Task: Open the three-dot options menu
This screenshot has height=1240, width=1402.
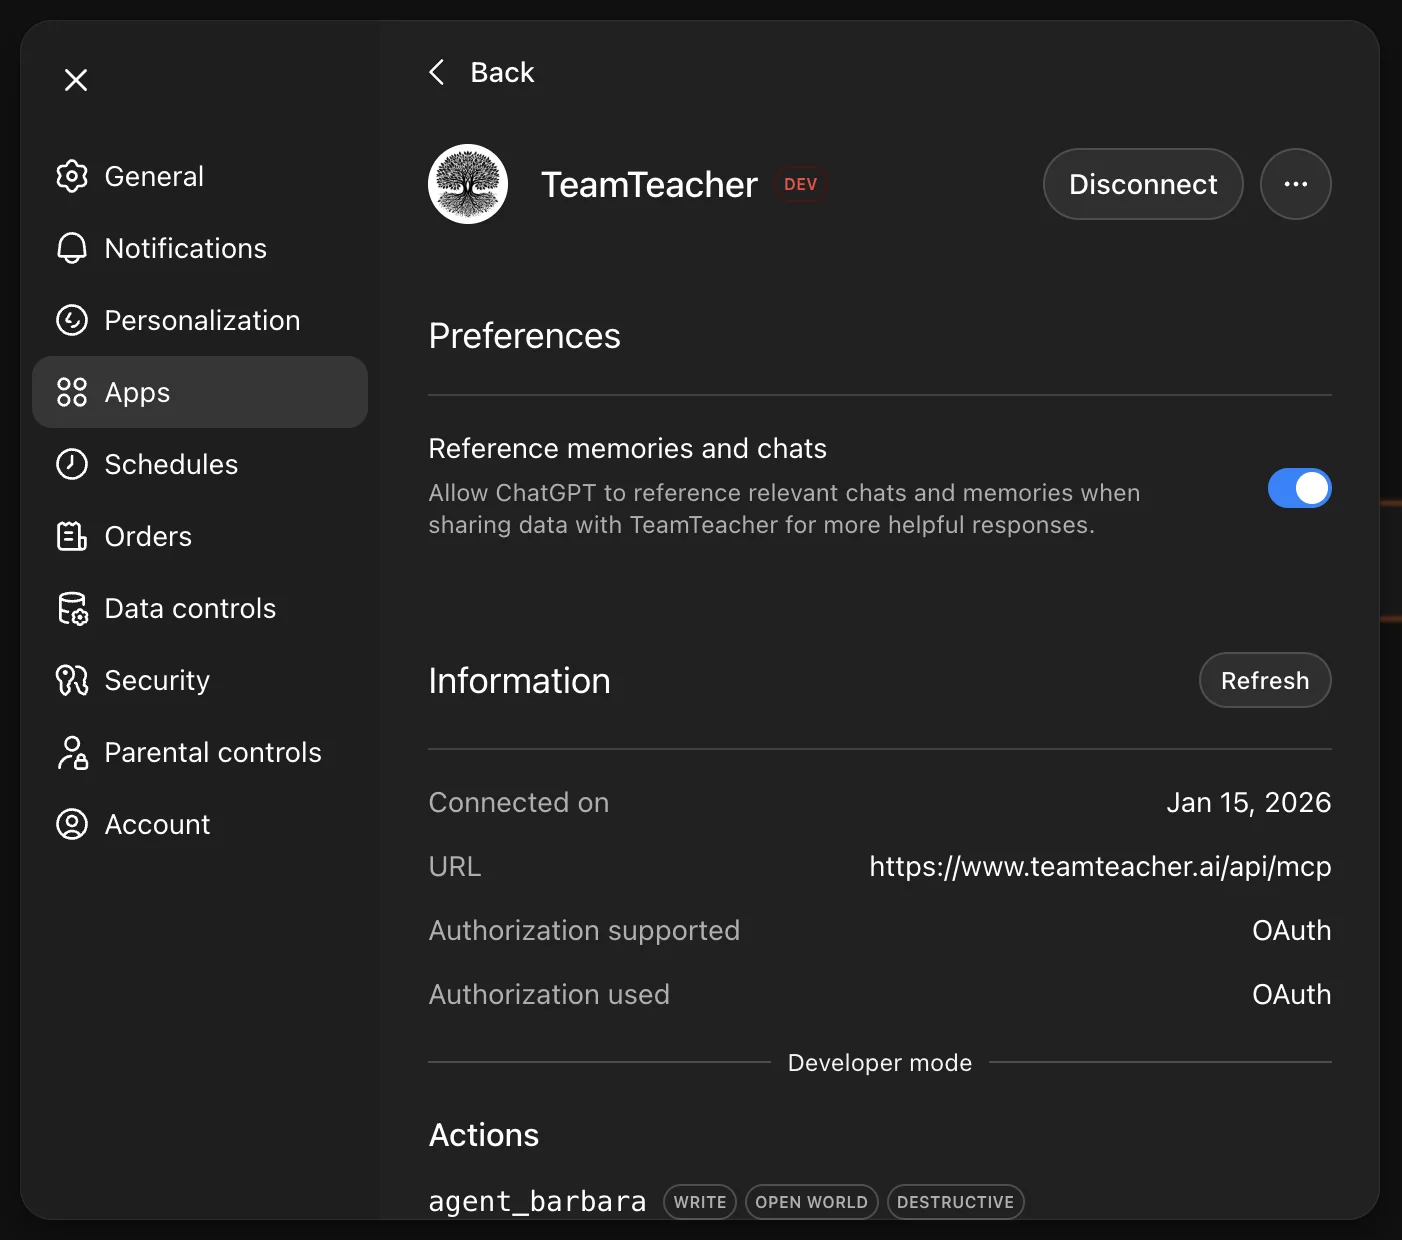Action: point(1296,184)
